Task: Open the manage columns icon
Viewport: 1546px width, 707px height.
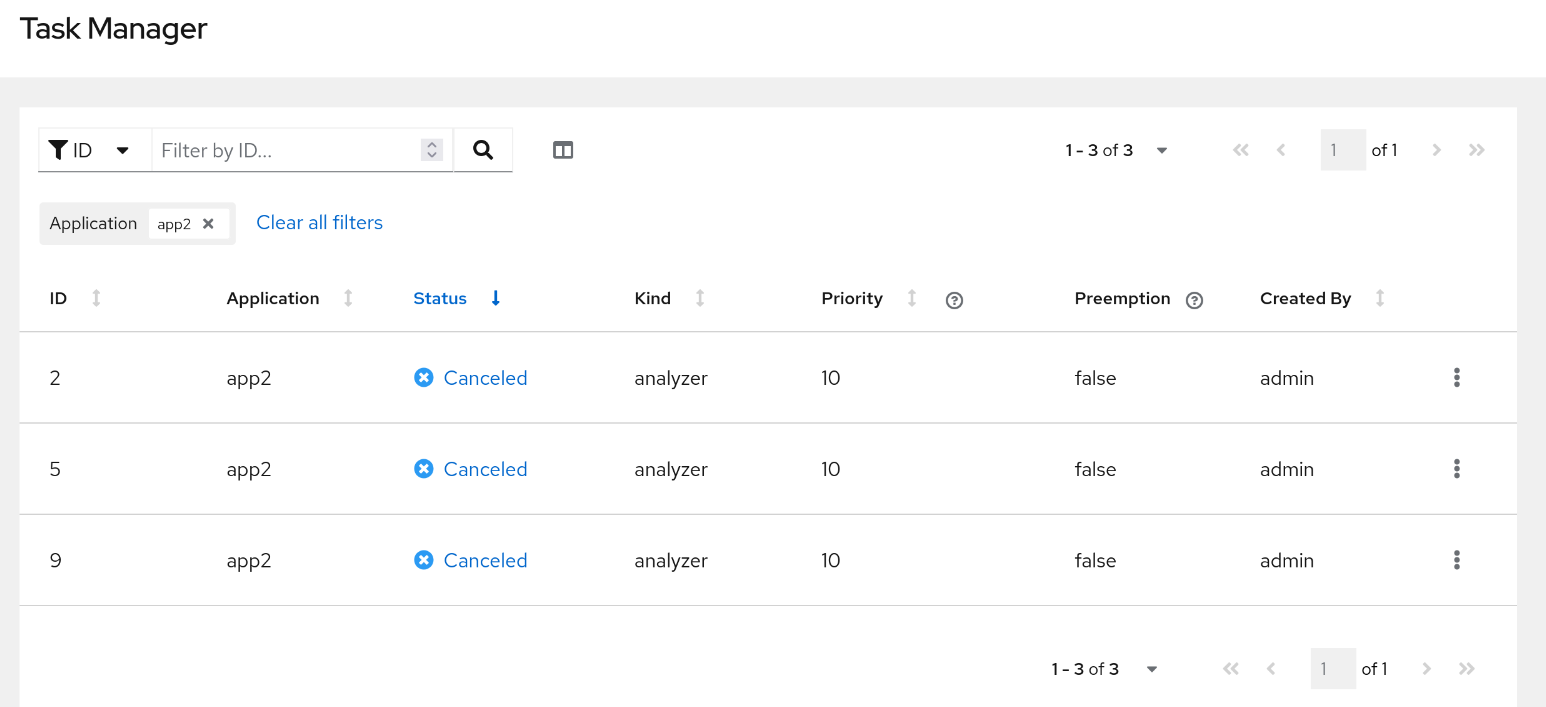Action: [x=563, y=150]
